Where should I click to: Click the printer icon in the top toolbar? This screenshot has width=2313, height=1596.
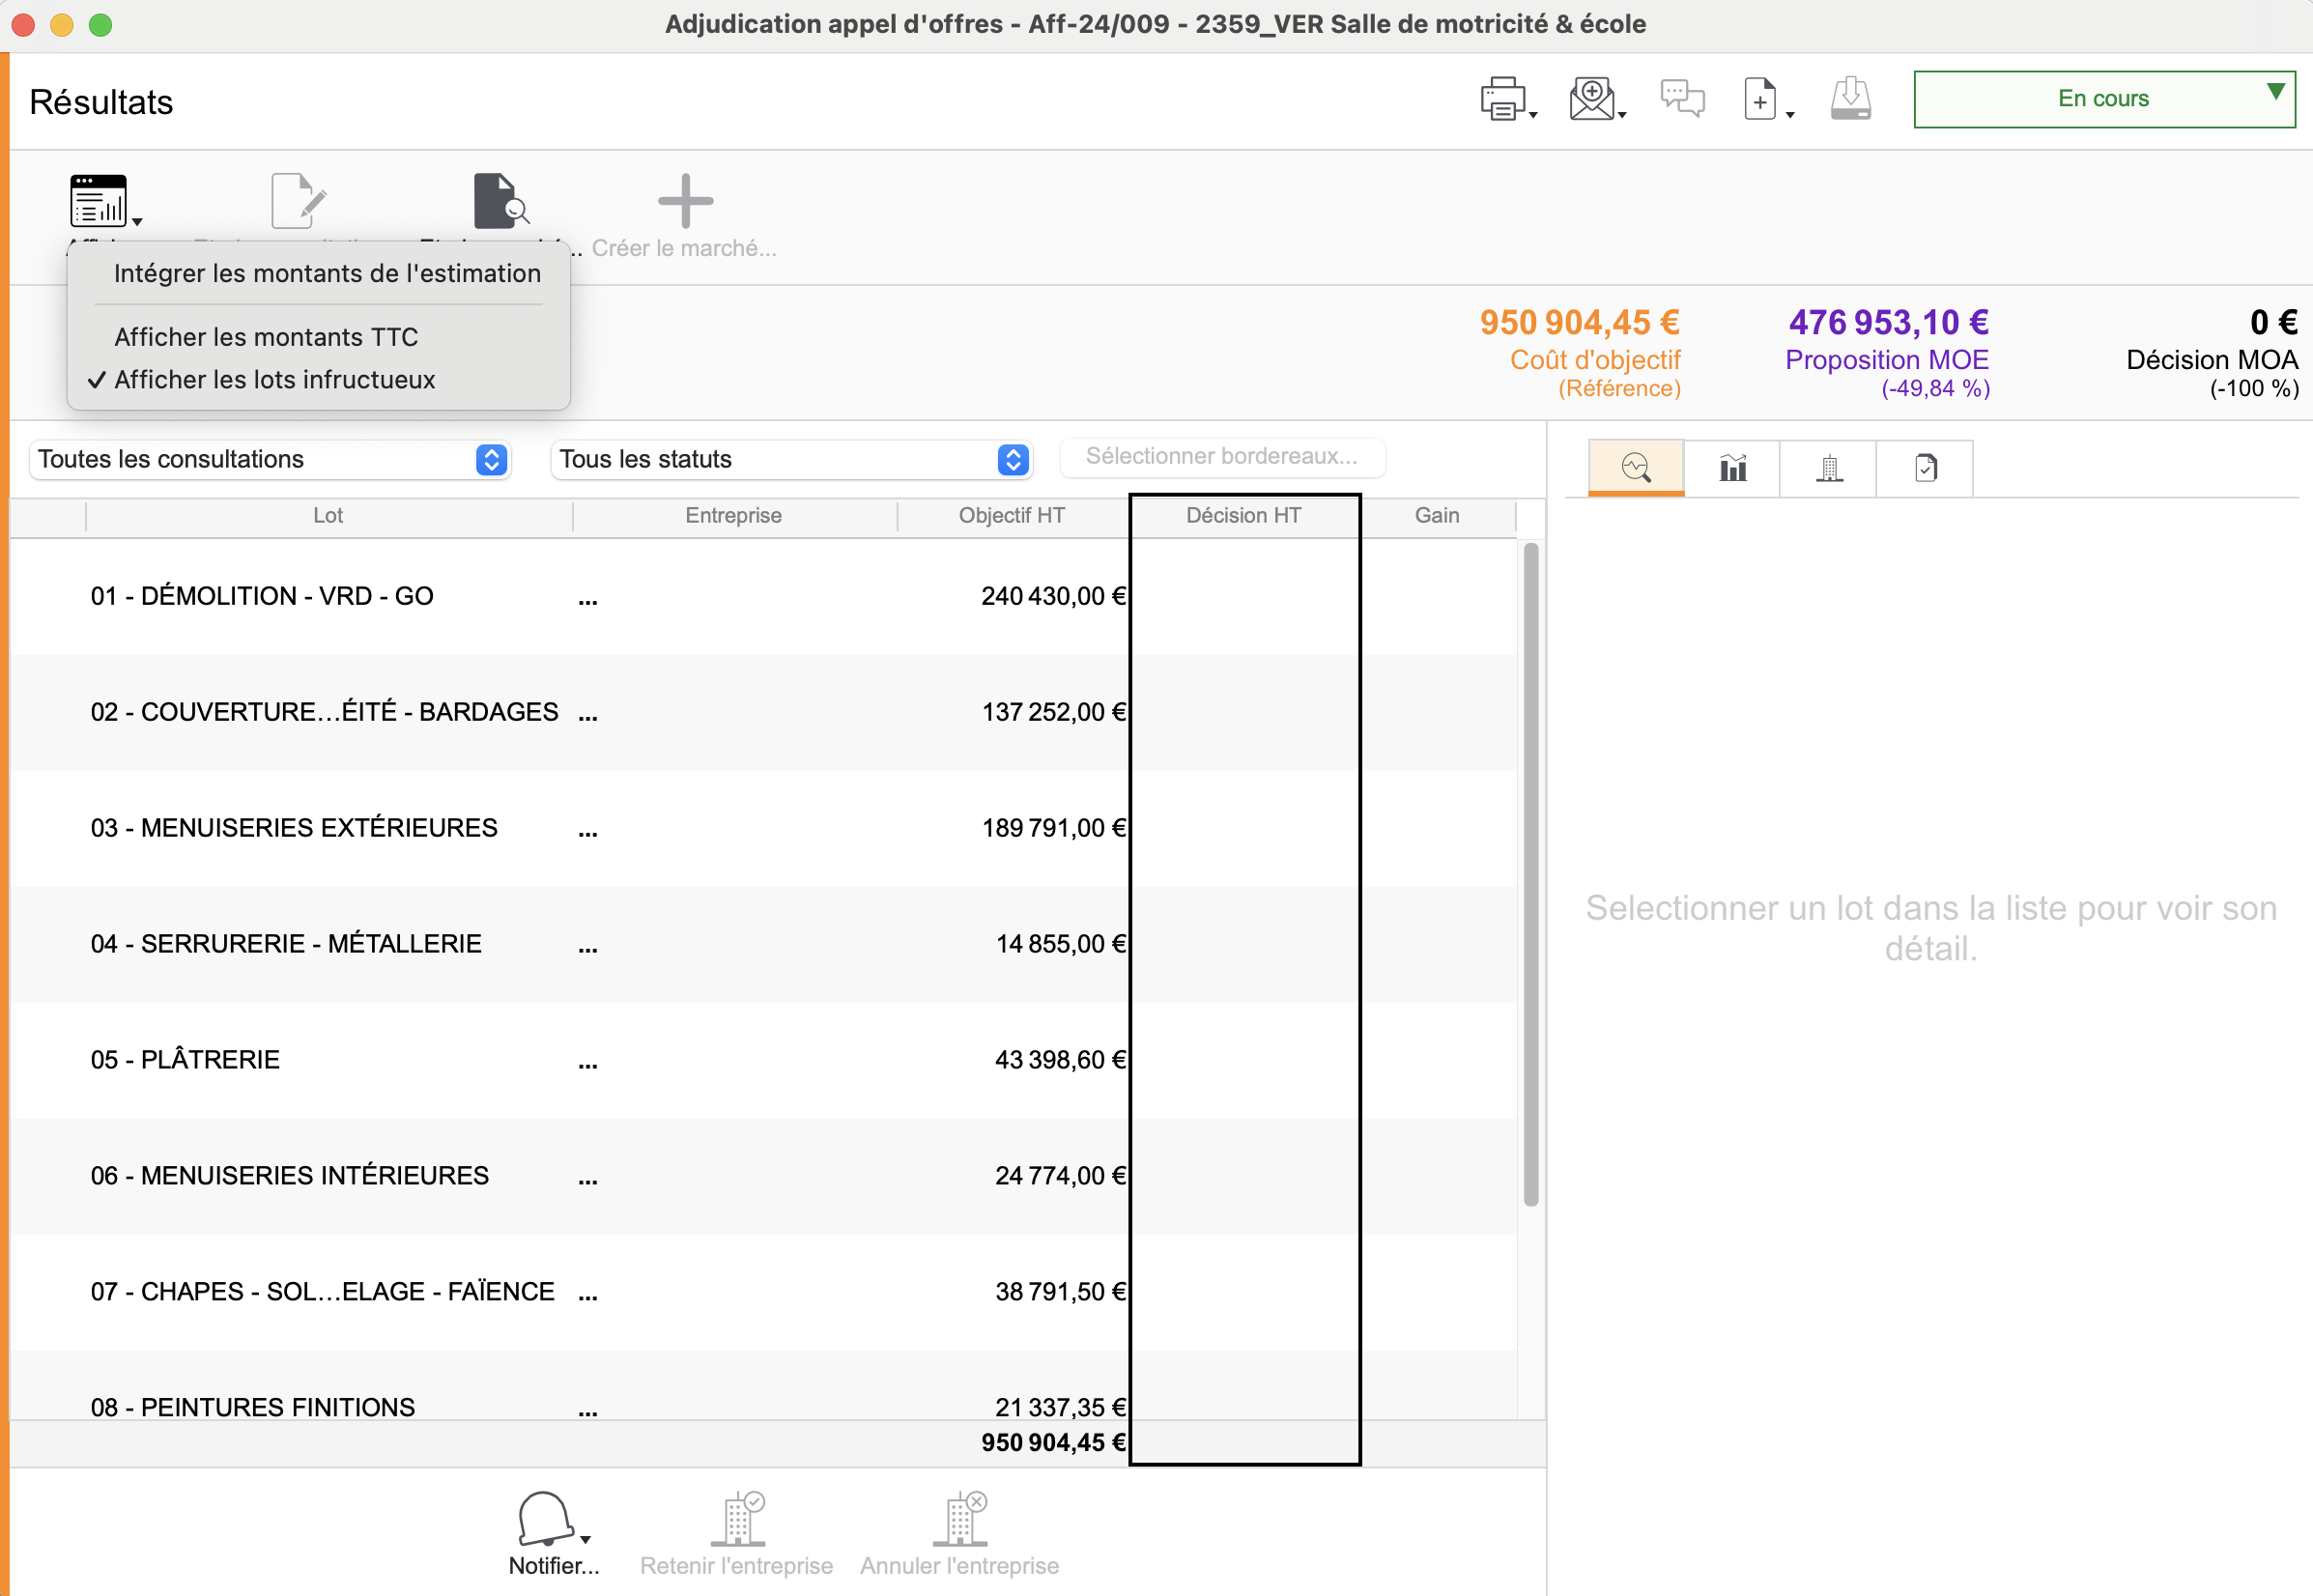(1503, 99)
